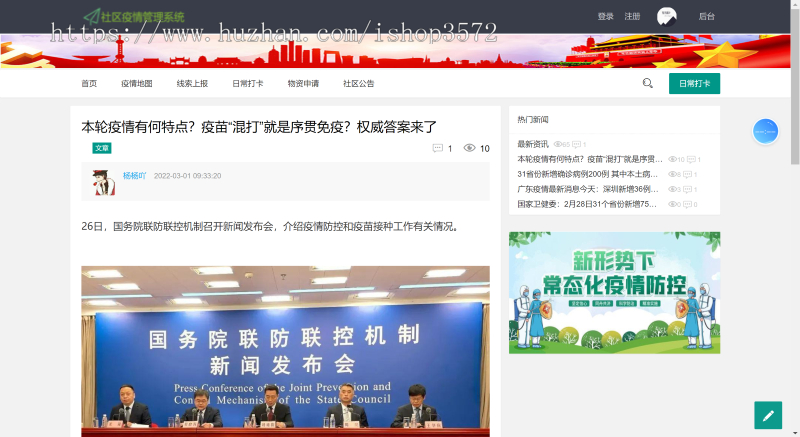
Task: Click the blue circular floating widget
Action: pos(765,132)
